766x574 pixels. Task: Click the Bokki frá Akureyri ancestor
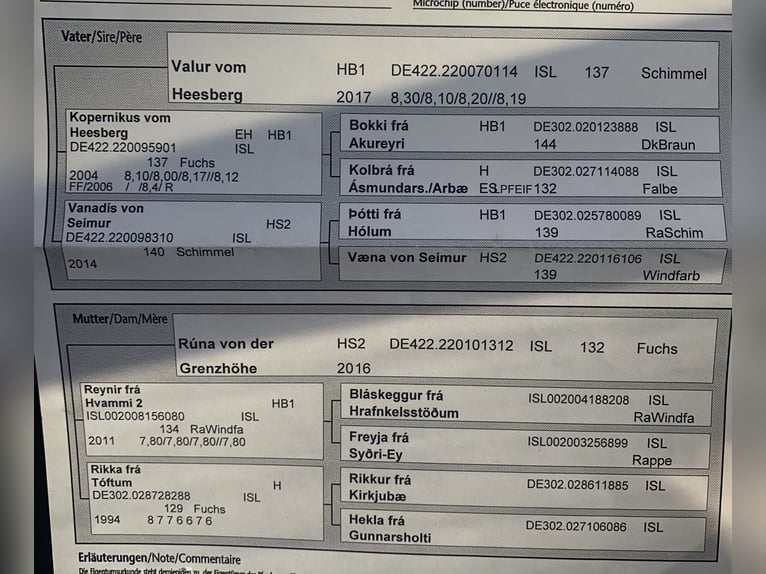(378, 134)
